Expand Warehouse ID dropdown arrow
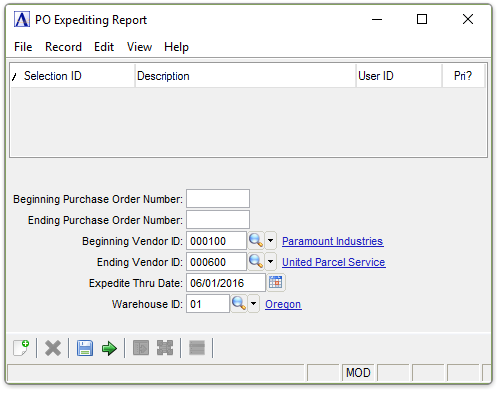Viewport: 501px width, 393px height. point(254,303)
